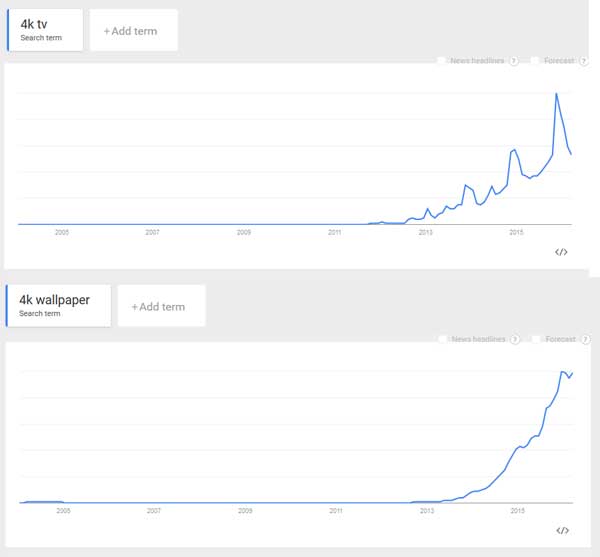This screenshot has height=557, width=600.
Task: Click the 2011 axis label on 4k wallpaper chart
Action: (335, 510)
